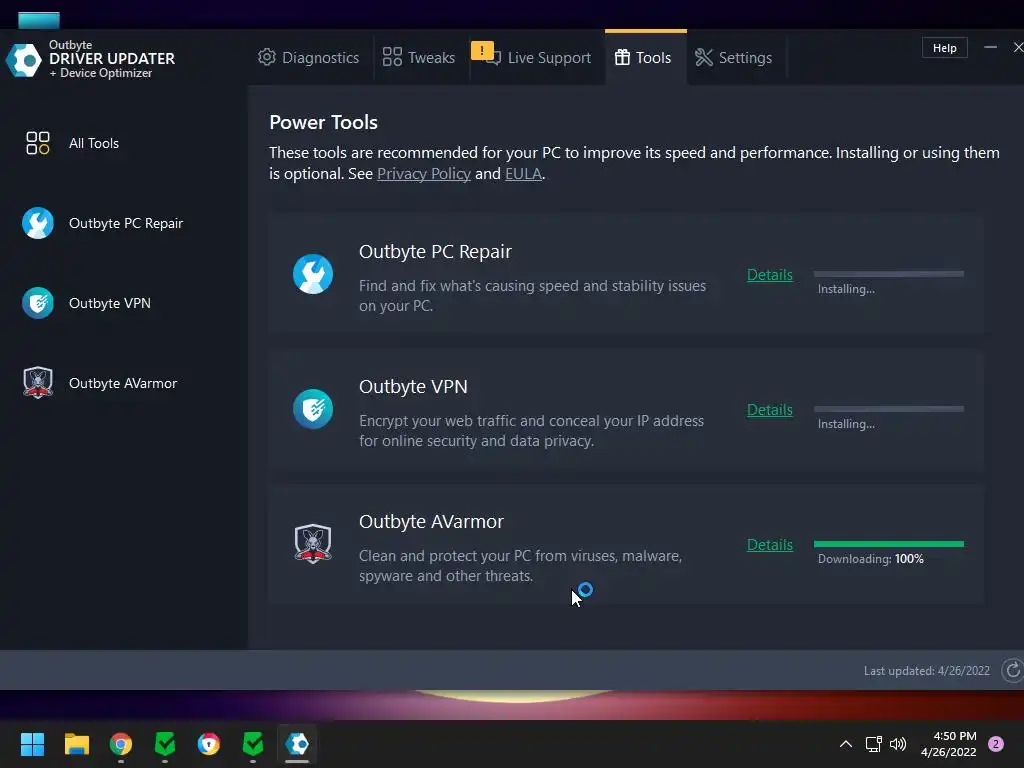Click the AVarmor download progress bar
This screenshot has height=768, width=1024.
pos(889,544)
